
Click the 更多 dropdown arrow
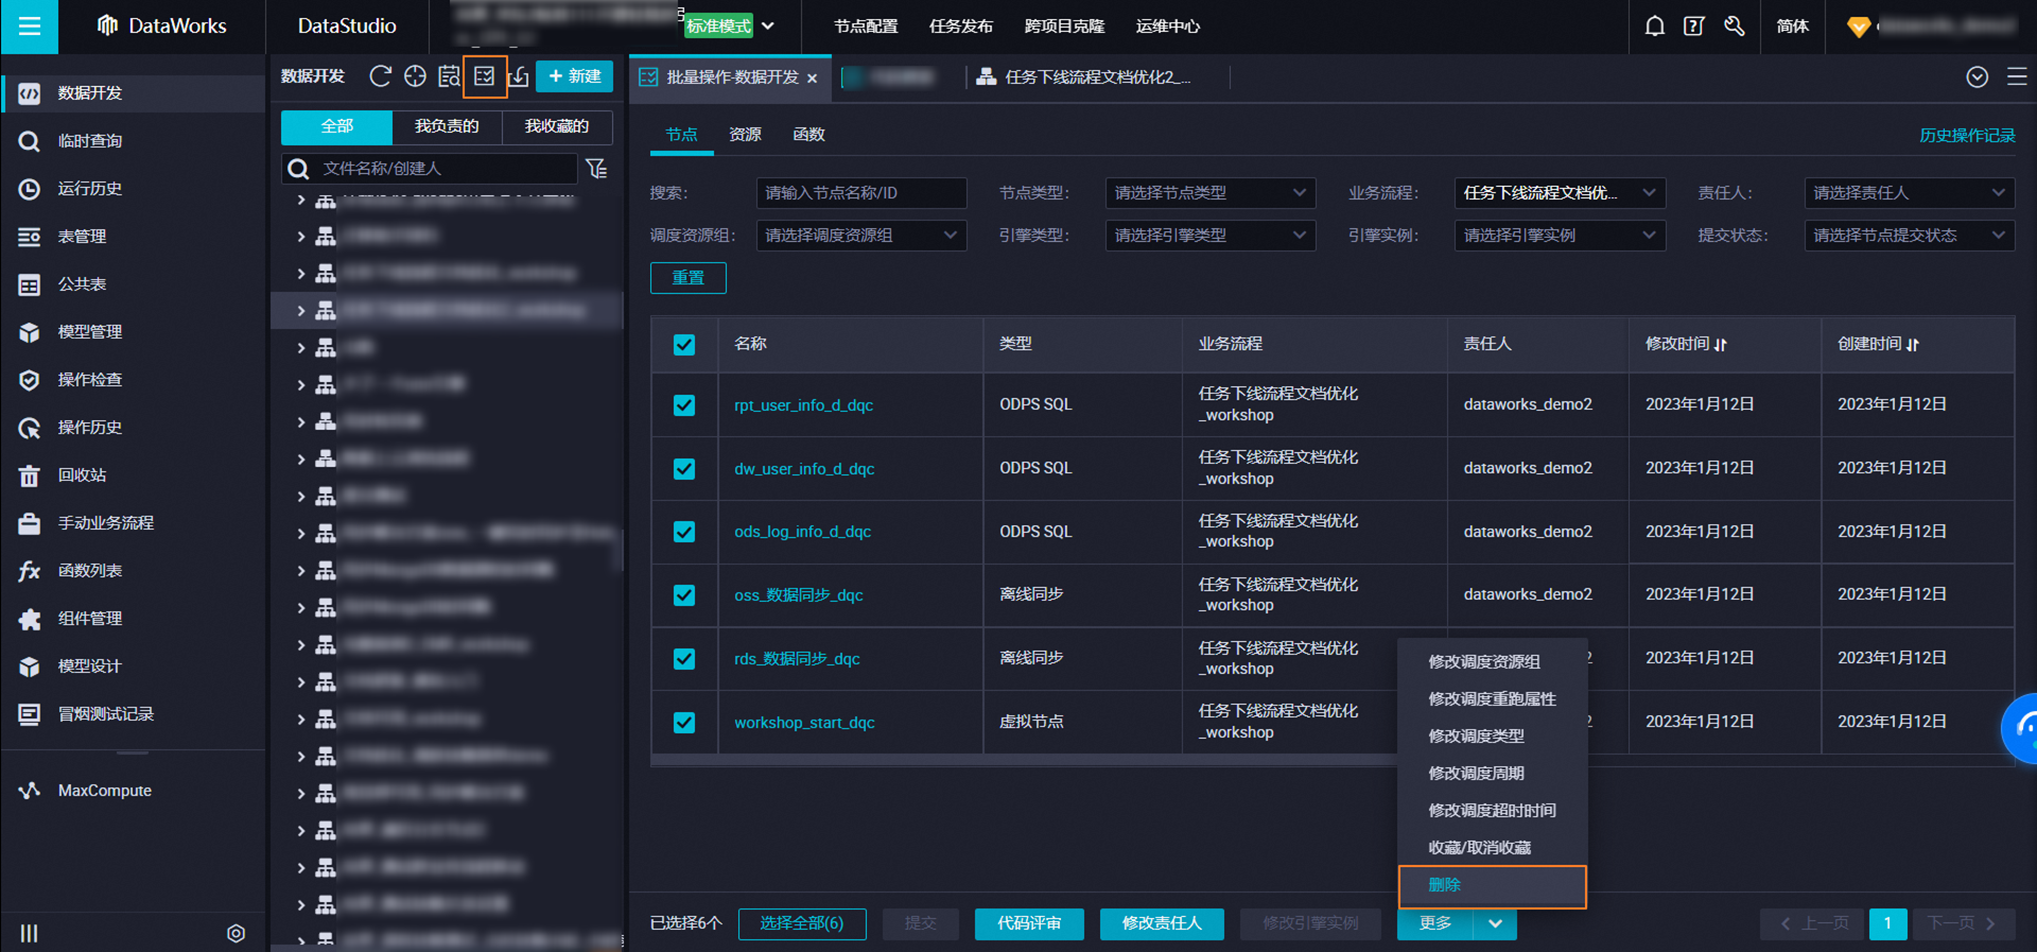pyautogui.click(x=1495, y=923)
